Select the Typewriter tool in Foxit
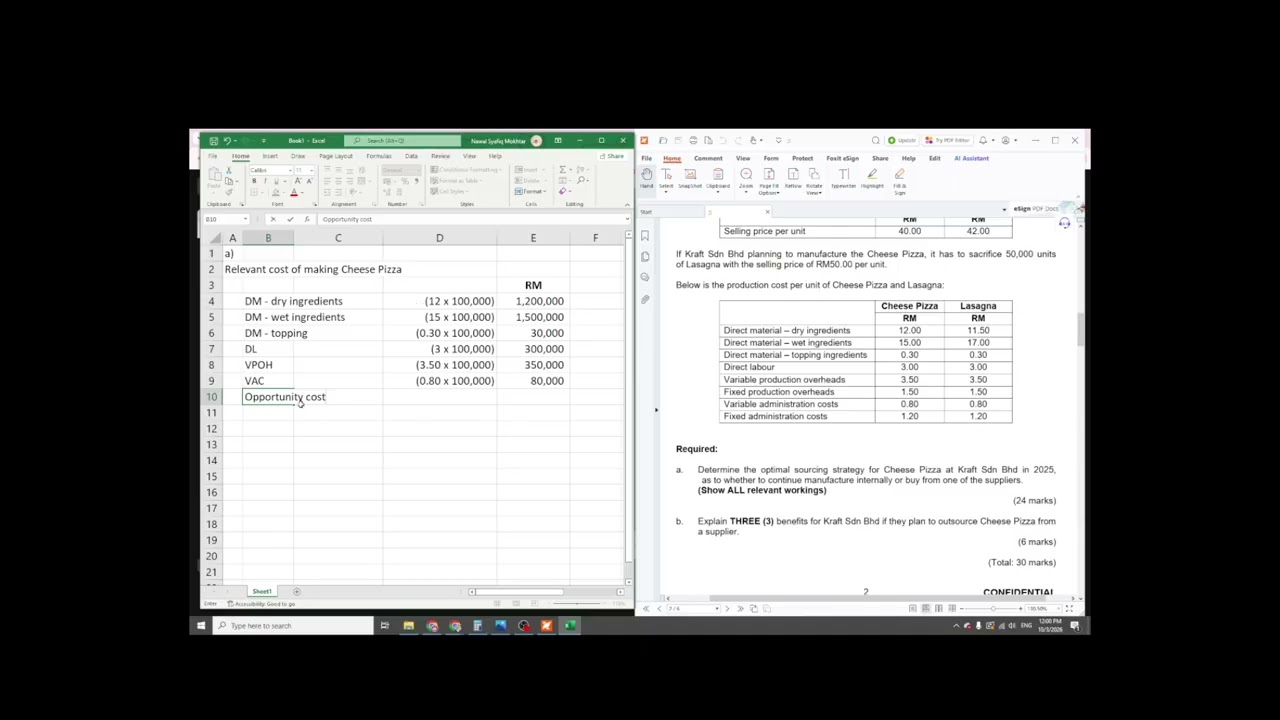 point(844,178)
